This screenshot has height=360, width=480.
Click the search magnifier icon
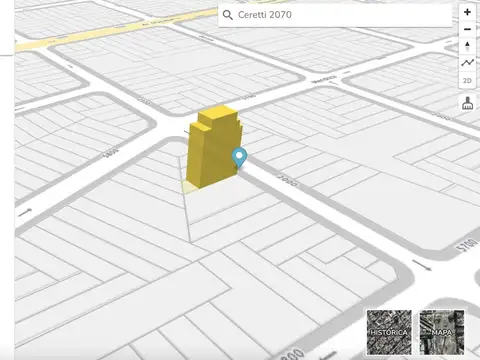228,15
